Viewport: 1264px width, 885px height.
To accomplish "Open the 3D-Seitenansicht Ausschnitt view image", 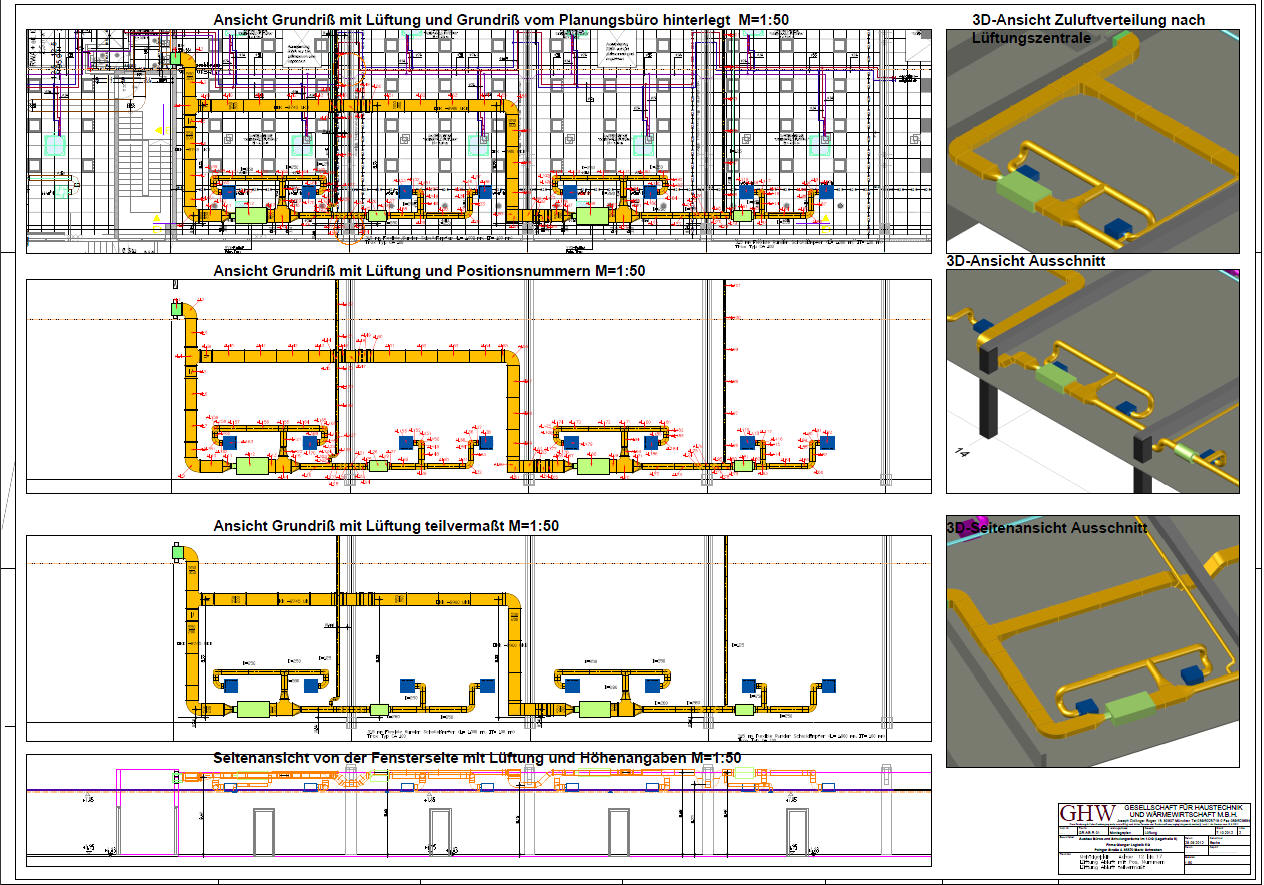I will tap(1092, 650).
